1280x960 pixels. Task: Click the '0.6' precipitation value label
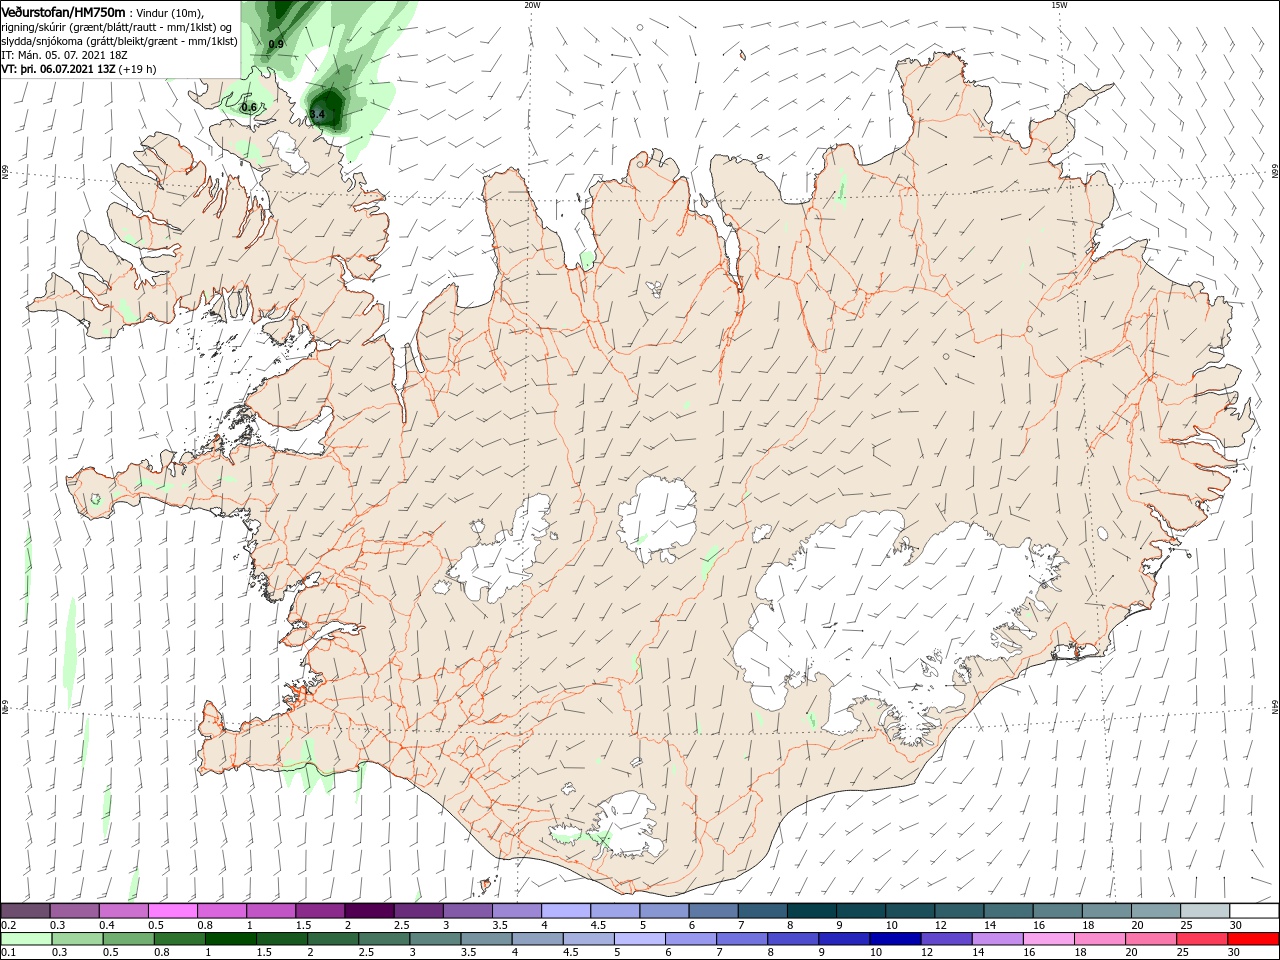249,107
